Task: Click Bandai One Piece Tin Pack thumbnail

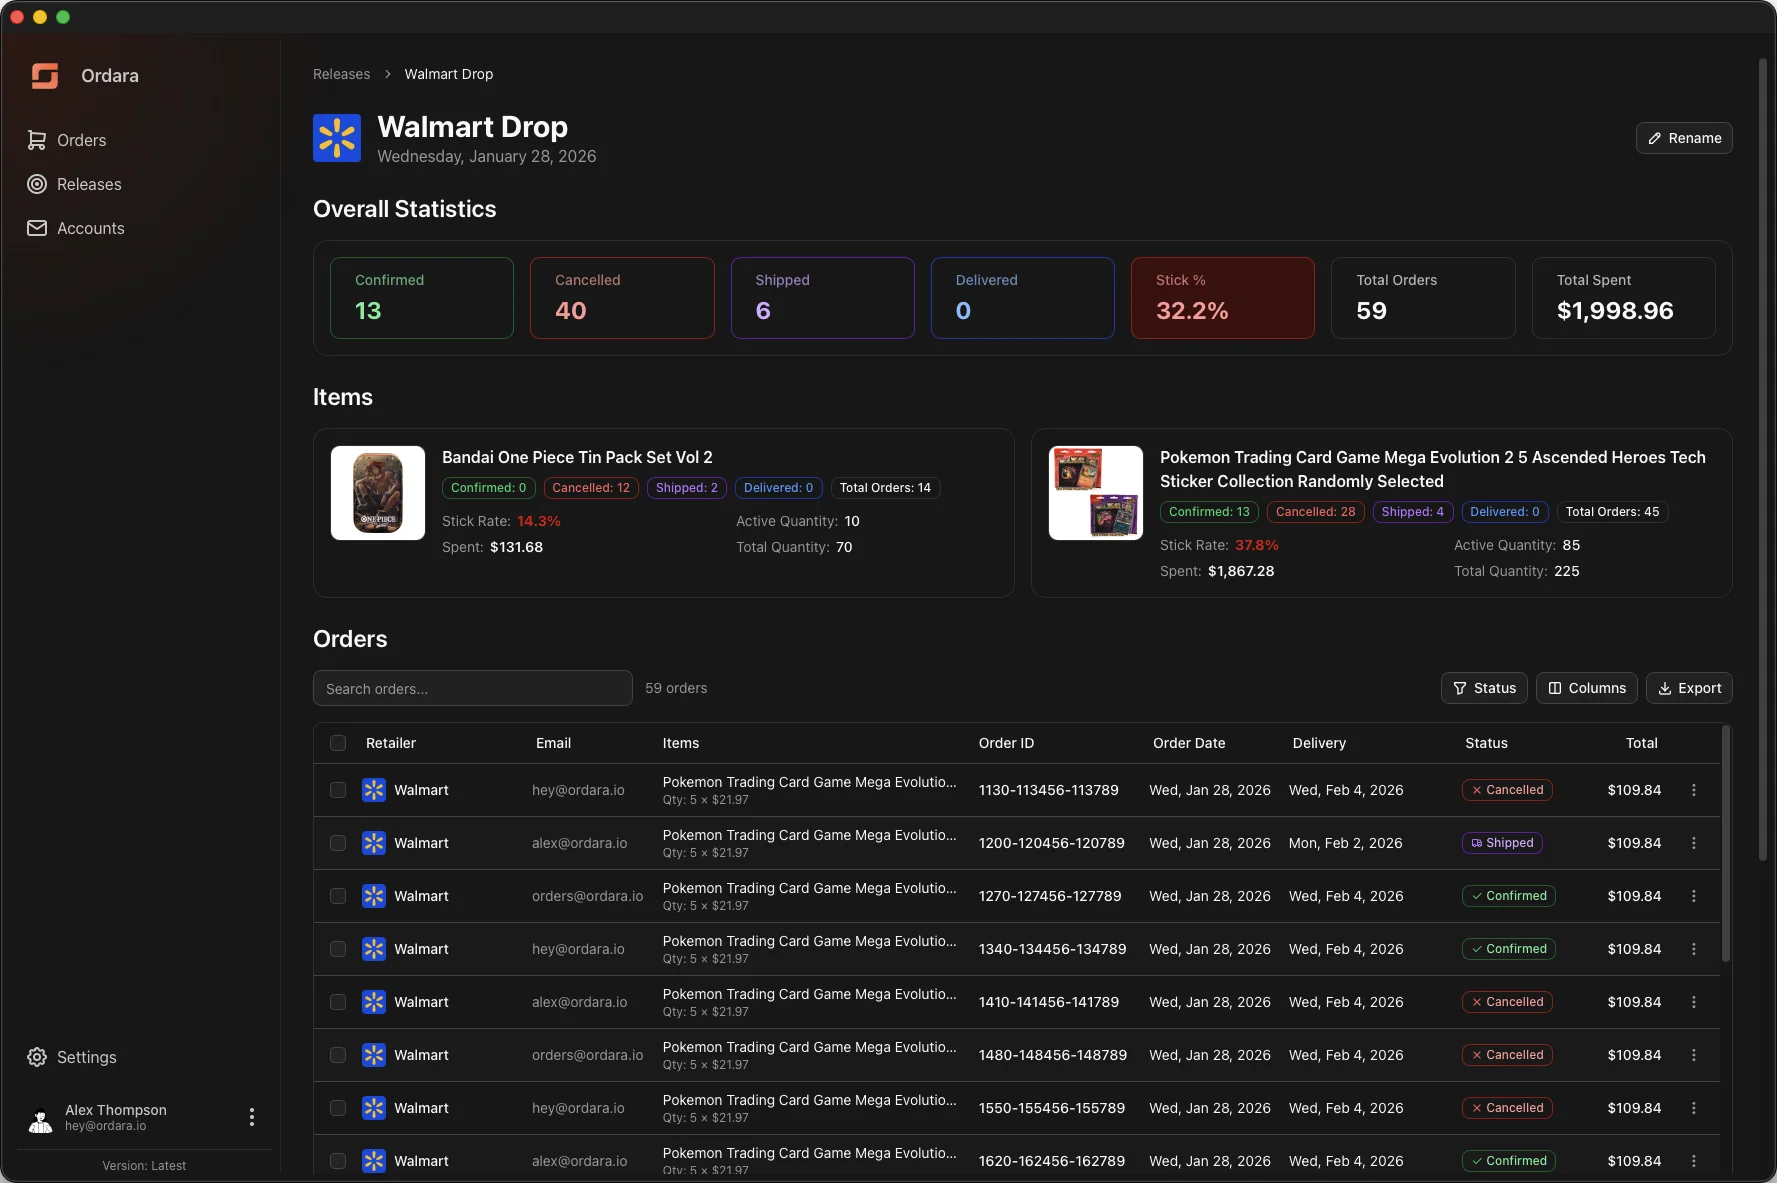Action: [378, 493]
